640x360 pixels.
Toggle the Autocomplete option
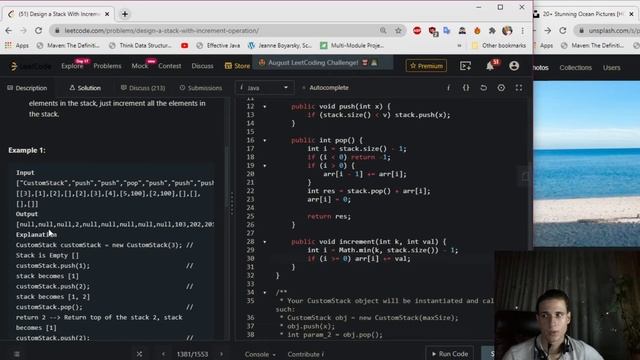click(x=325, y=88)
